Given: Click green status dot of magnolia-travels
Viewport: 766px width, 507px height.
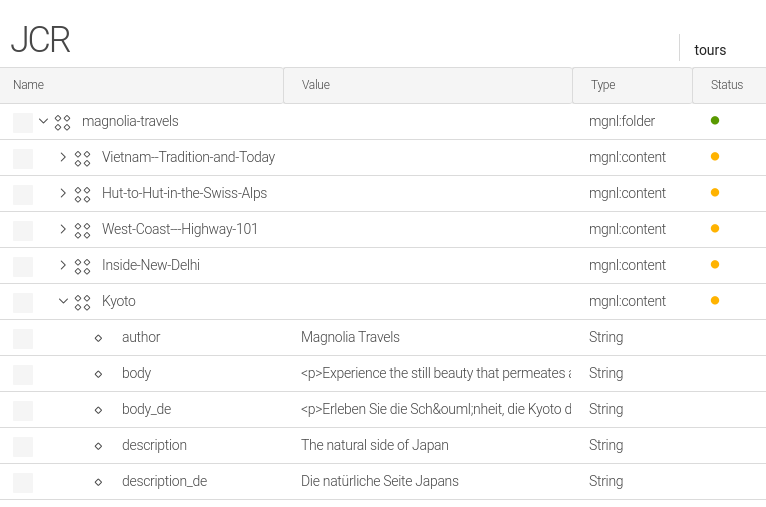Looking at the screenshot, I should [715, 120].
